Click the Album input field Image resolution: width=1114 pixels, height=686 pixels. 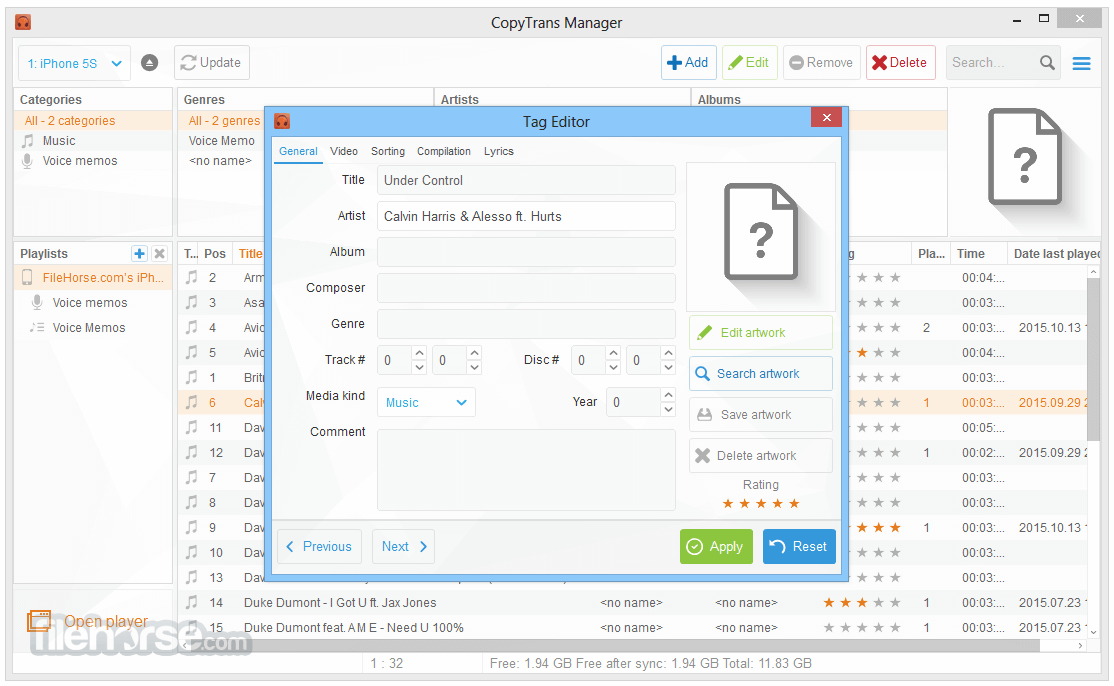point(526,252)
